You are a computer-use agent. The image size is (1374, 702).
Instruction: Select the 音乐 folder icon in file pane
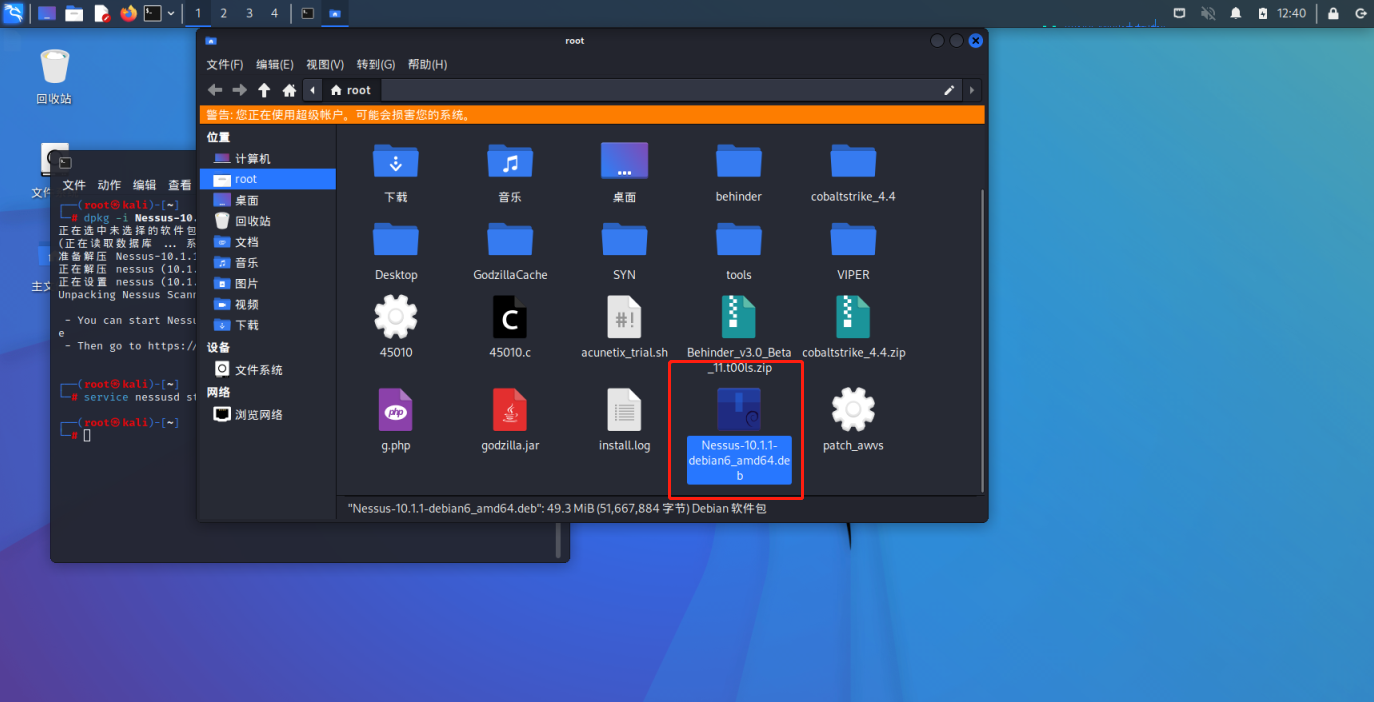510,161
